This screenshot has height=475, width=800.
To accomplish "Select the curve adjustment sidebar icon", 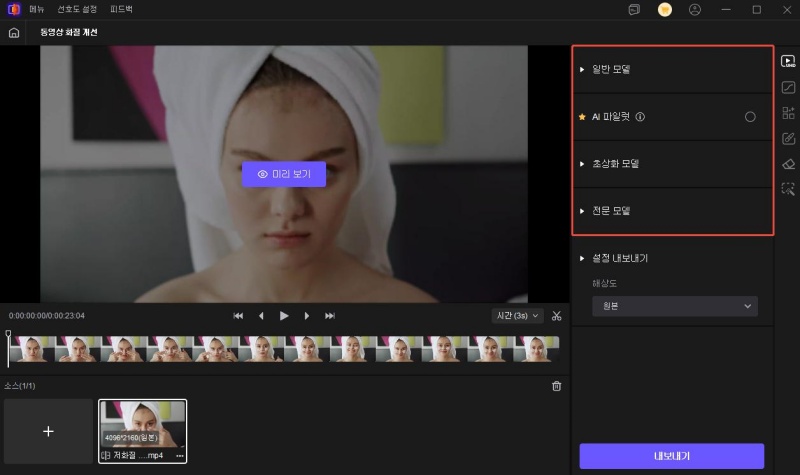I will (x=787, y=88).
